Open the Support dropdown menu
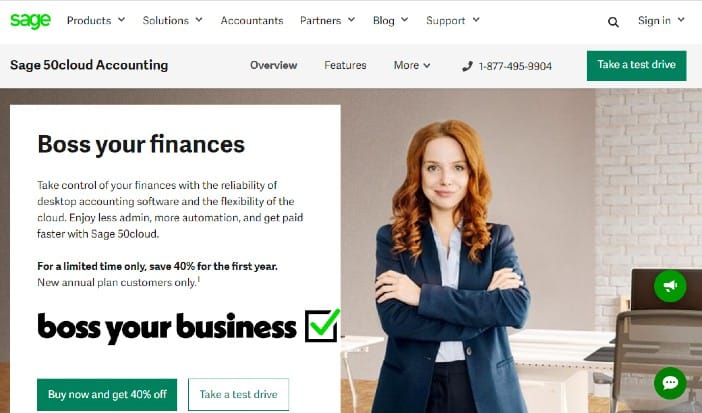This screenshot has height=413, width=702. tap(453, 21)
